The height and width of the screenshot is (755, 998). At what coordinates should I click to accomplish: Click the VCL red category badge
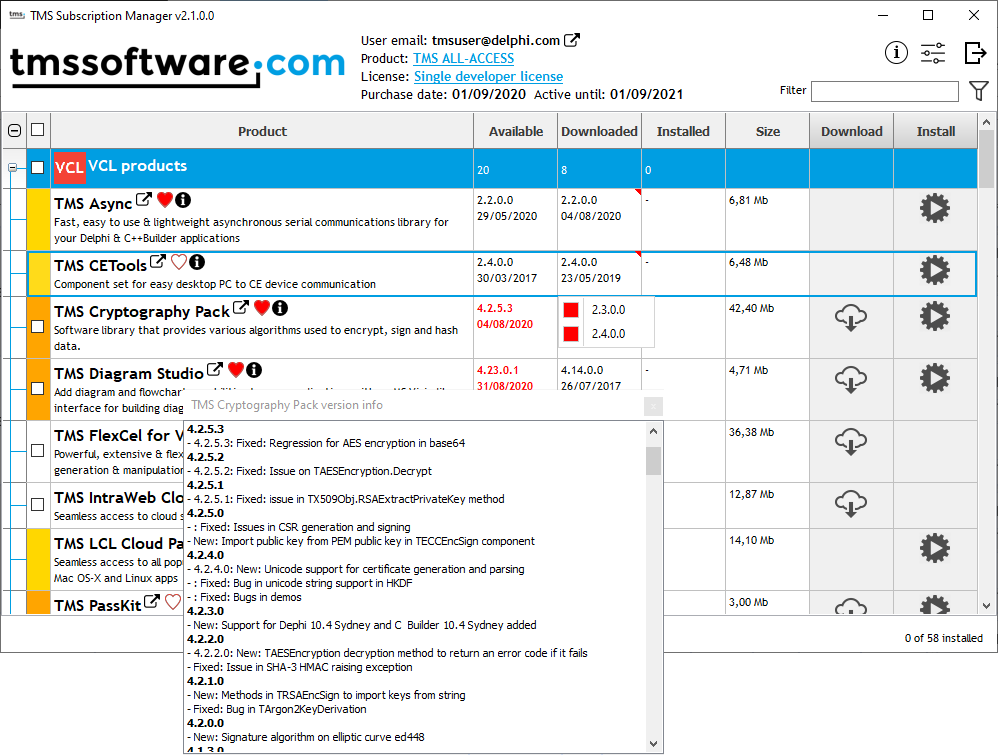click(x=69, y=167)
